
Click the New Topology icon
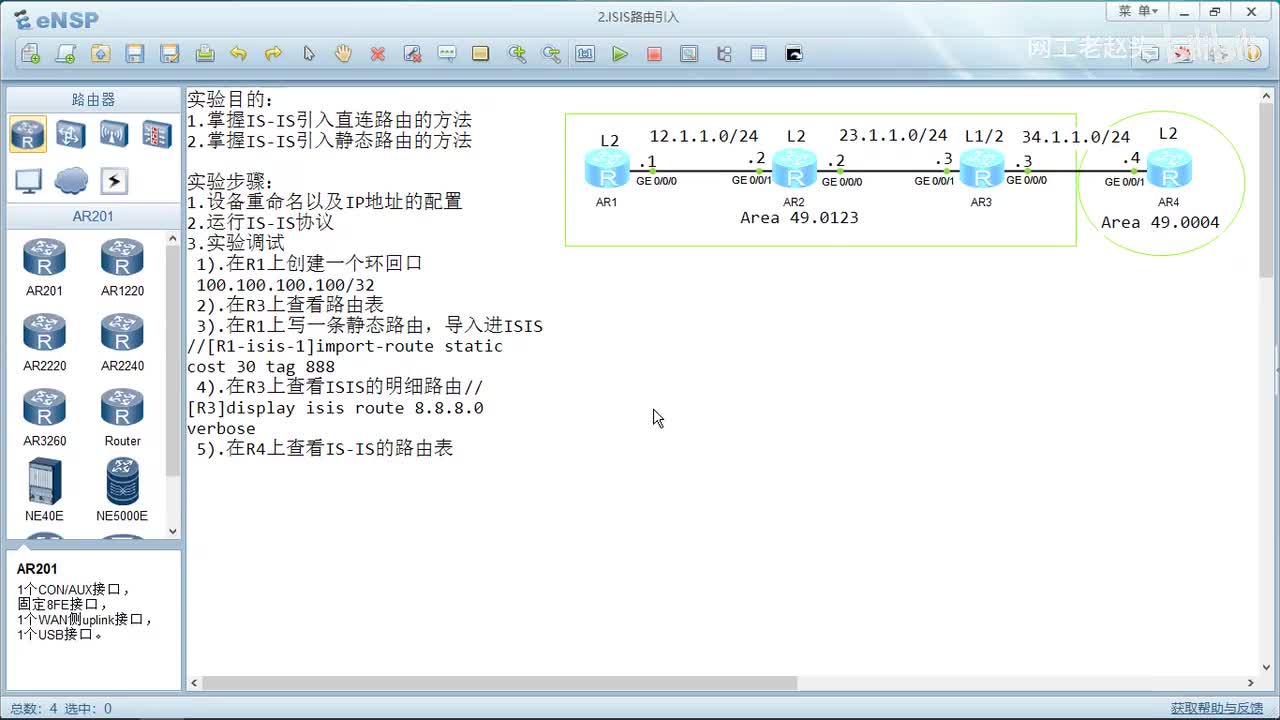coord(31,54)
